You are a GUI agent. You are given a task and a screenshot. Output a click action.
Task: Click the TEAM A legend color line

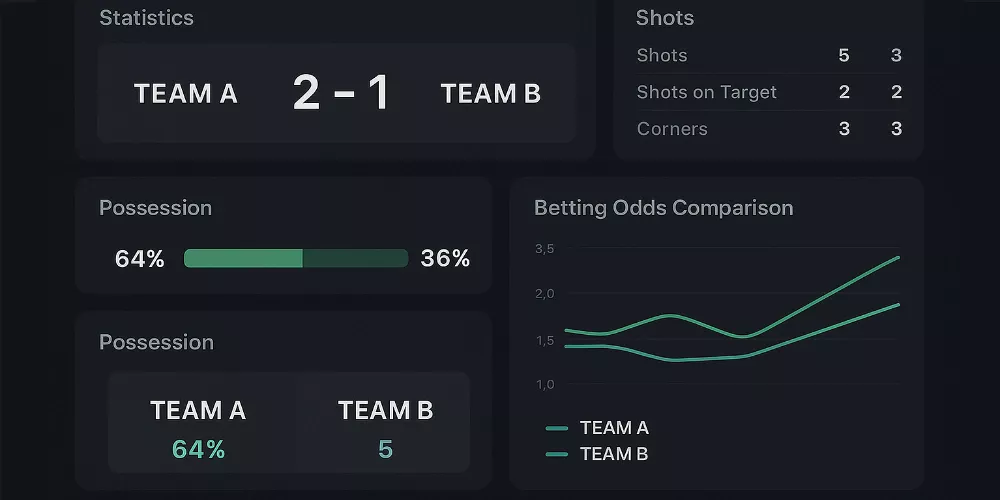tap(557, 429)
